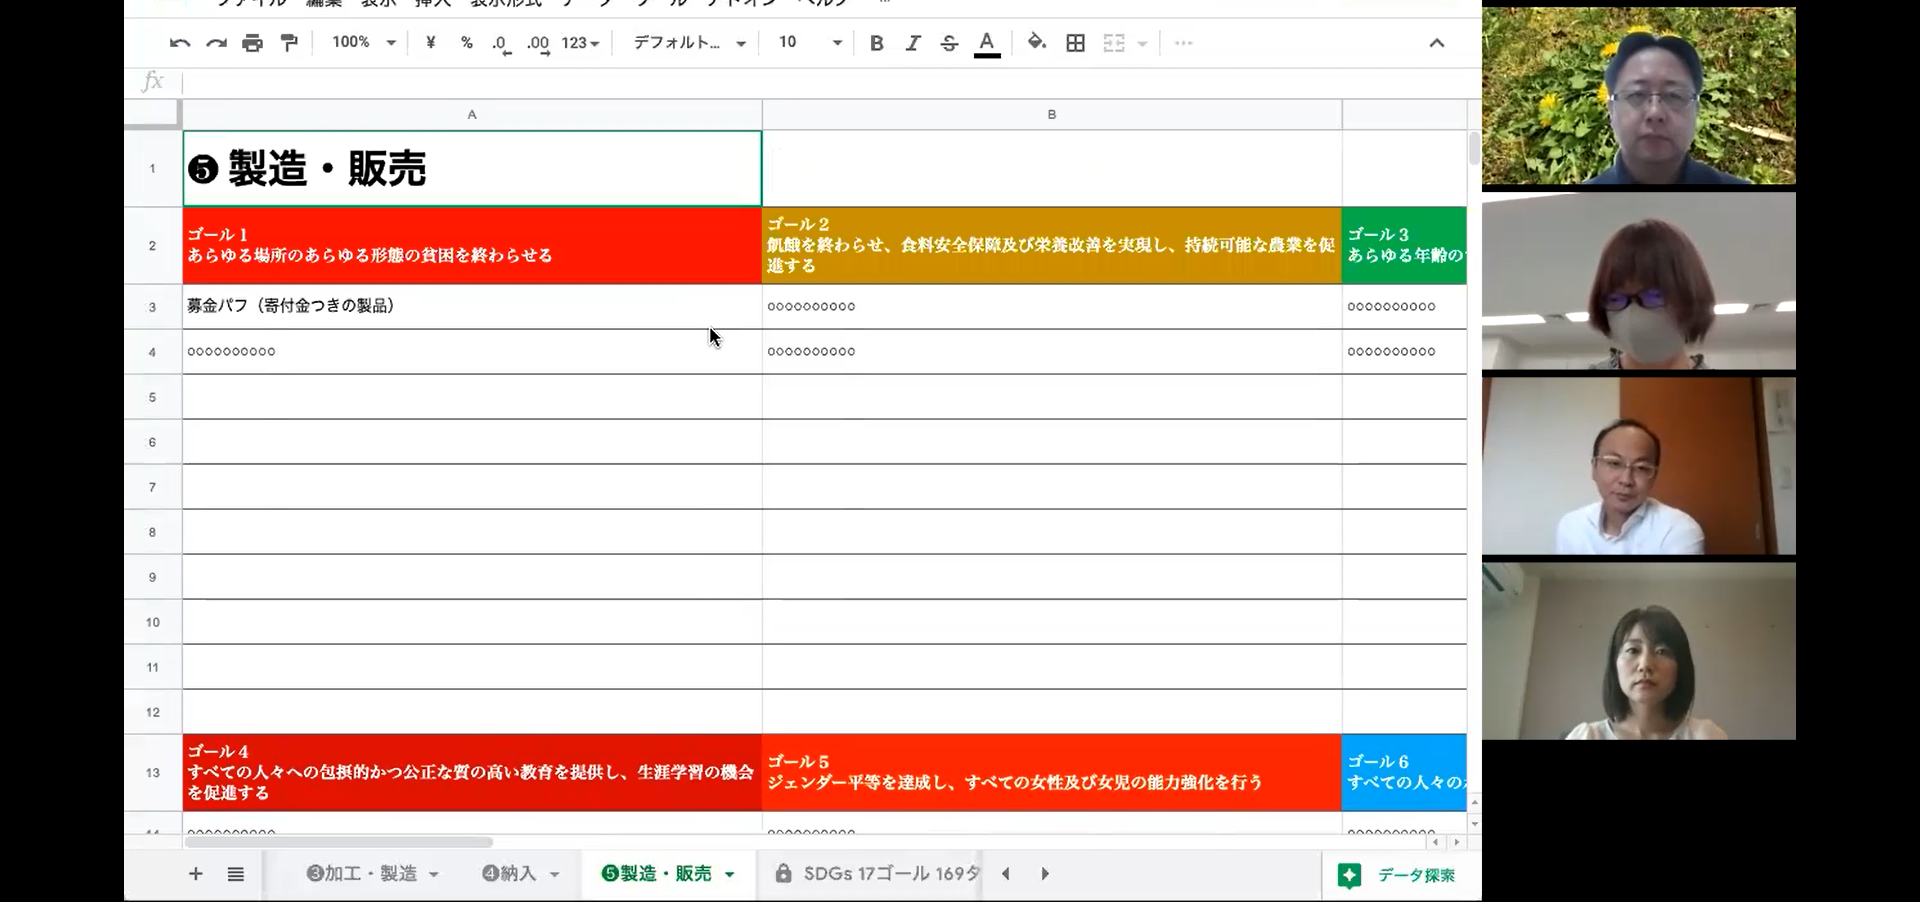Image resolution: width=1920 pixels, height=902 pixels.
Task: Open the fill color bucket
Action: pos(1036,42)
